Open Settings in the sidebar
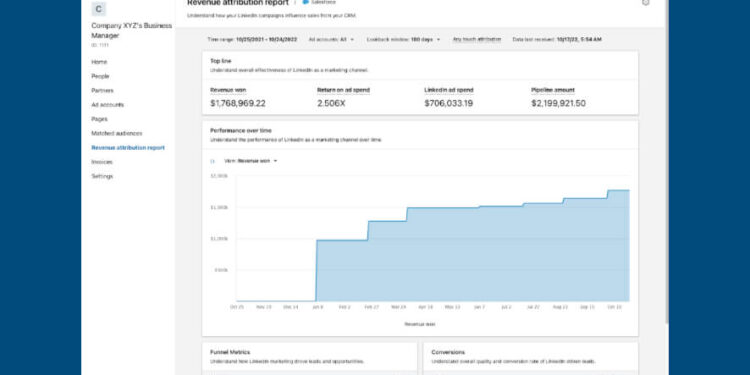 click(x=102, y=176)
